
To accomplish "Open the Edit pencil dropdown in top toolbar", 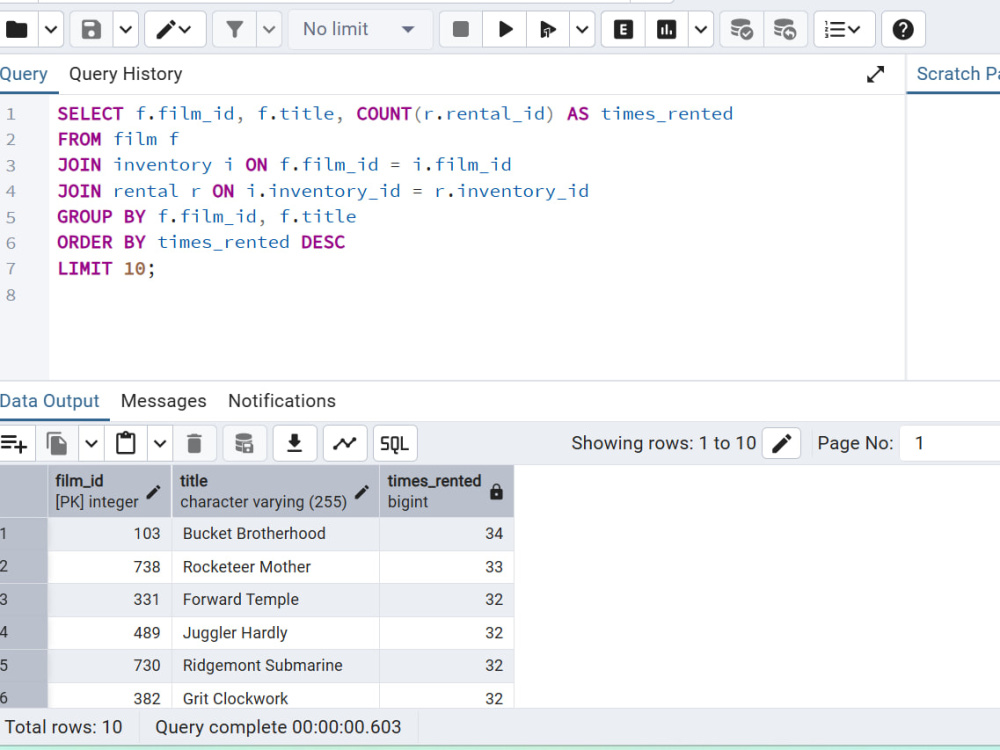I will pyautogui.click(x=175, y=29).
